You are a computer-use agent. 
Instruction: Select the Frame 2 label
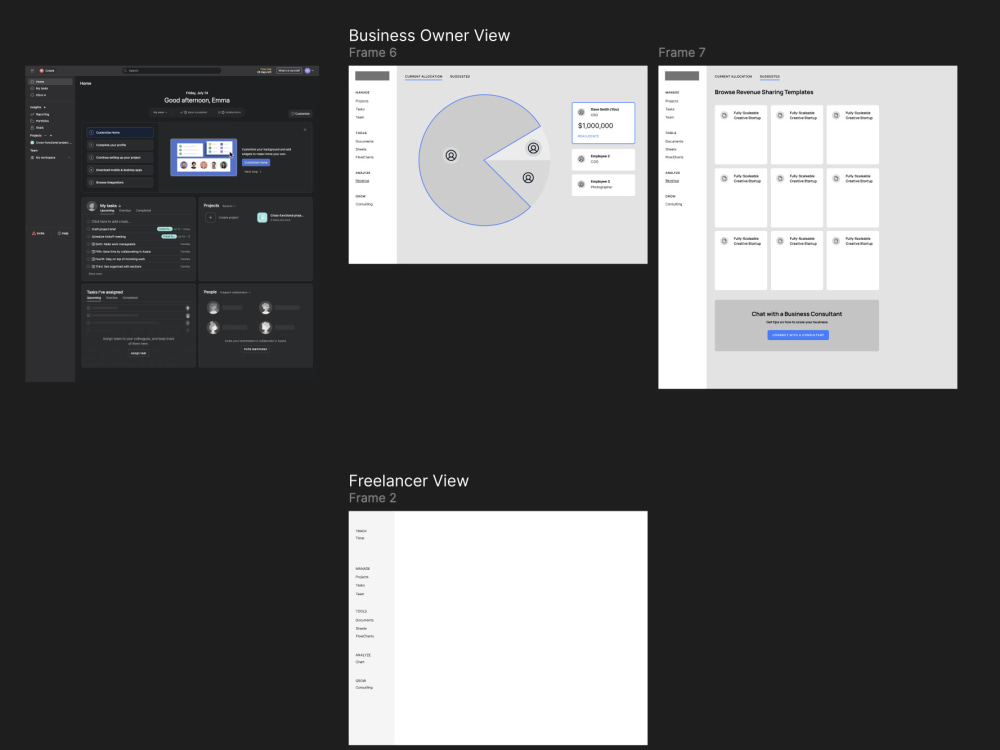tap(372, 498)
